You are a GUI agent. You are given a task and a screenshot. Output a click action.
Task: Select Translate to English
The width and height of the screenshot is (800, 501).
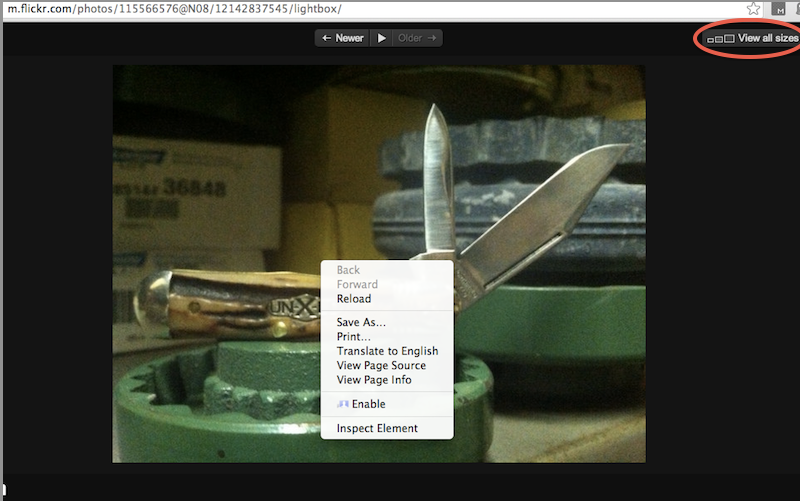point(387,351)
